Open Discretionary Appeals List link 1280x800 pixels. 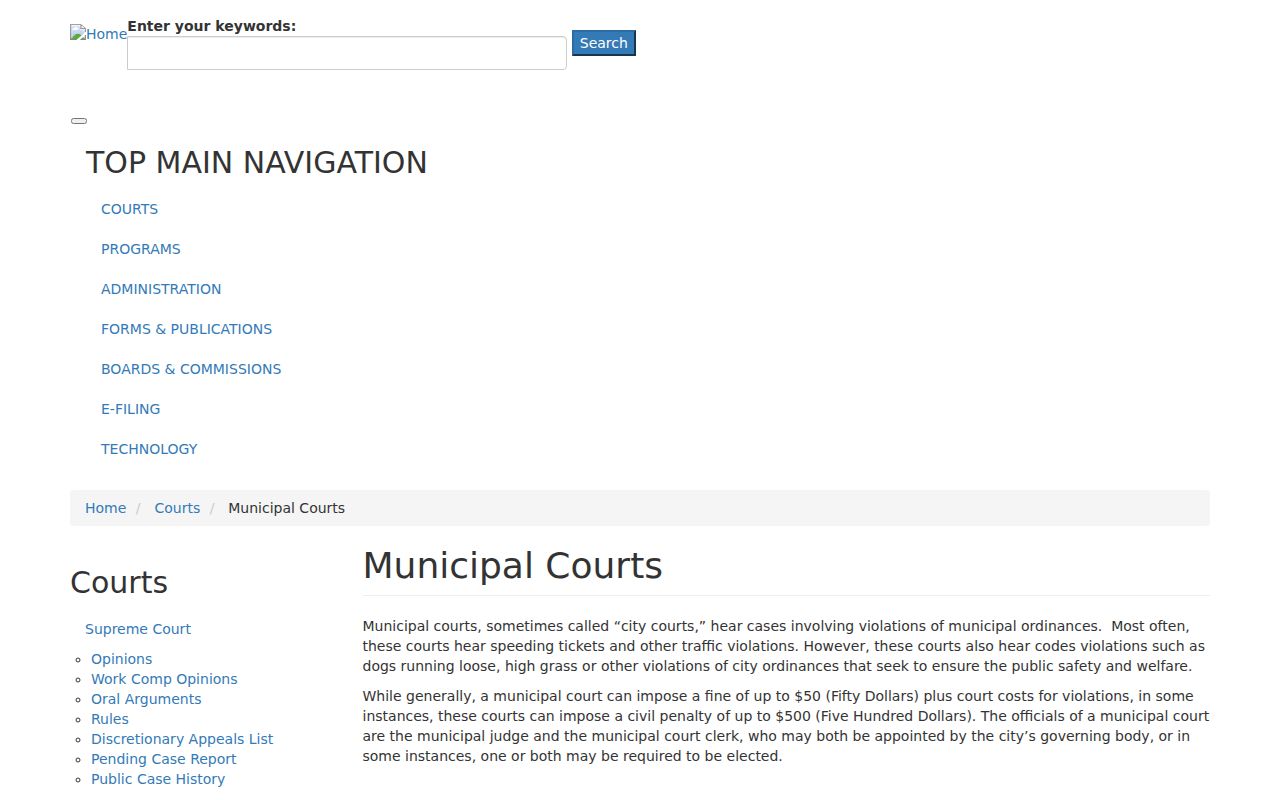pos(182,739)
